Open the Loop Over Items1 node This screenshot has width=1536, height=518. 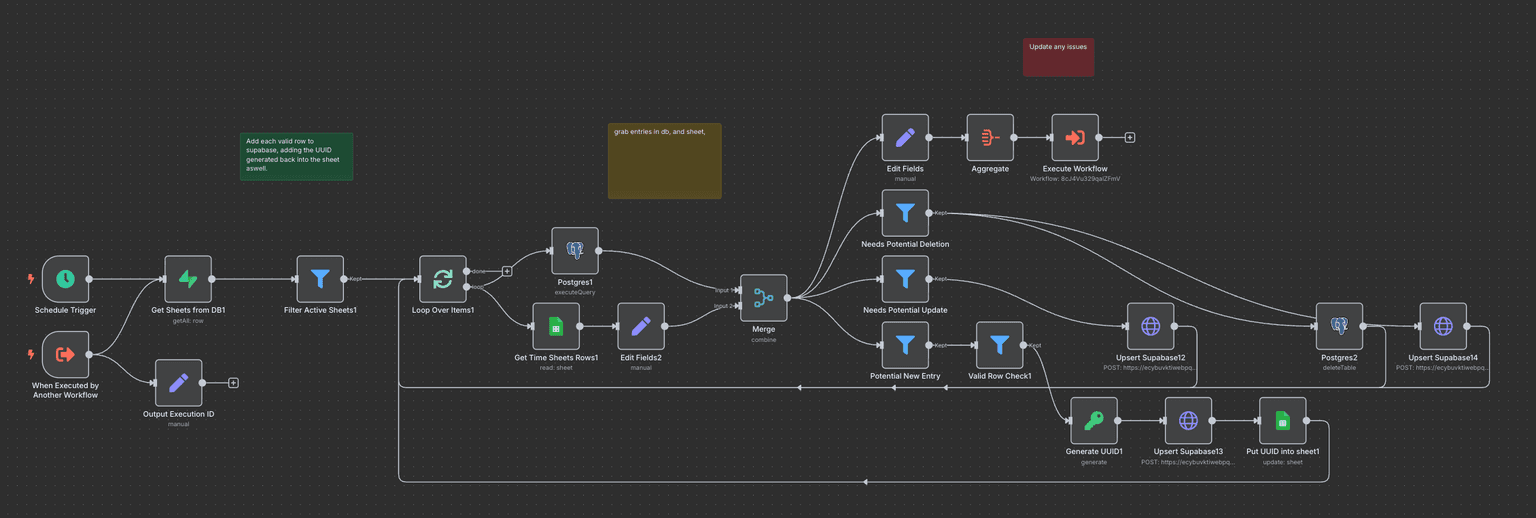(442, 279)
